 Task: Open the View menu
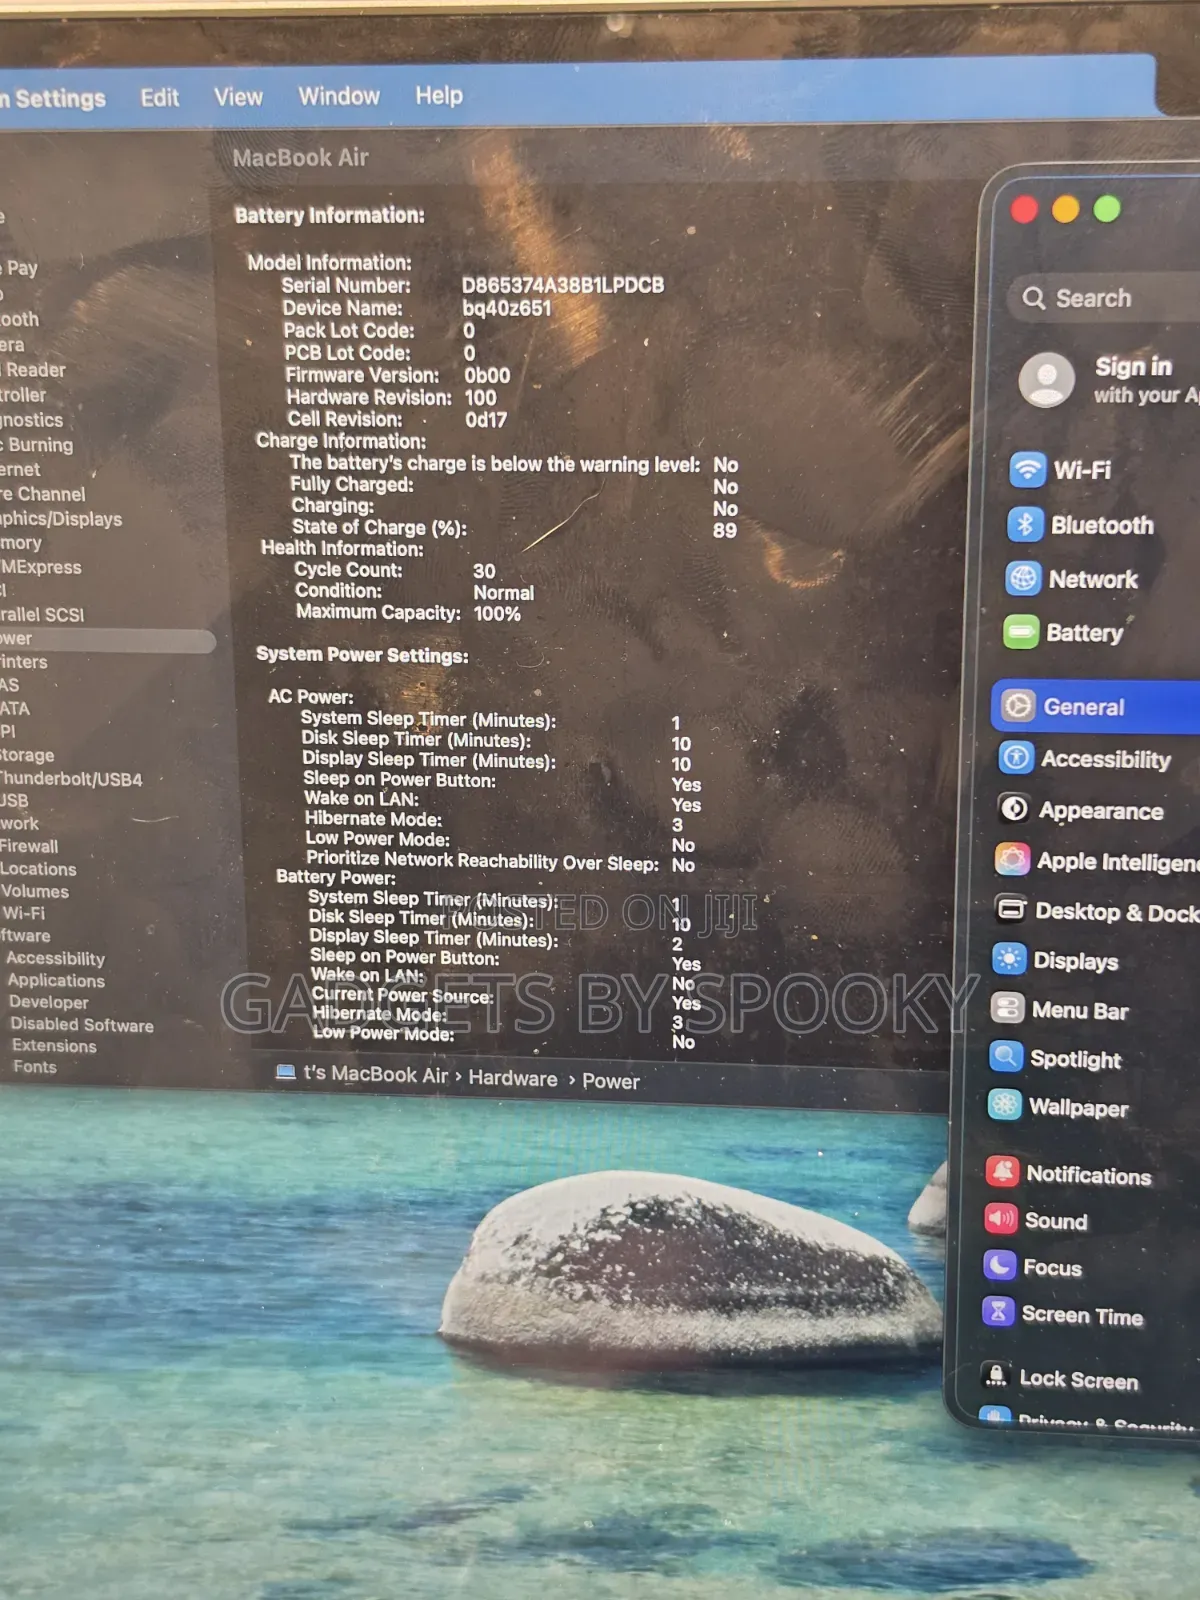point(238,97)
